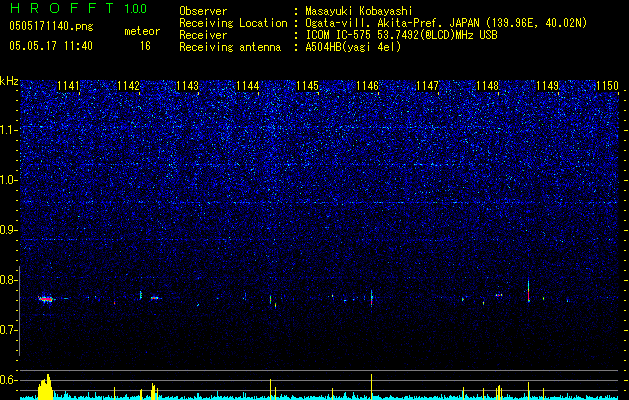Viewport: 629px width, 400px height.
Task: Select the 0.7 kHz frequency label
Action: (8, 330)
